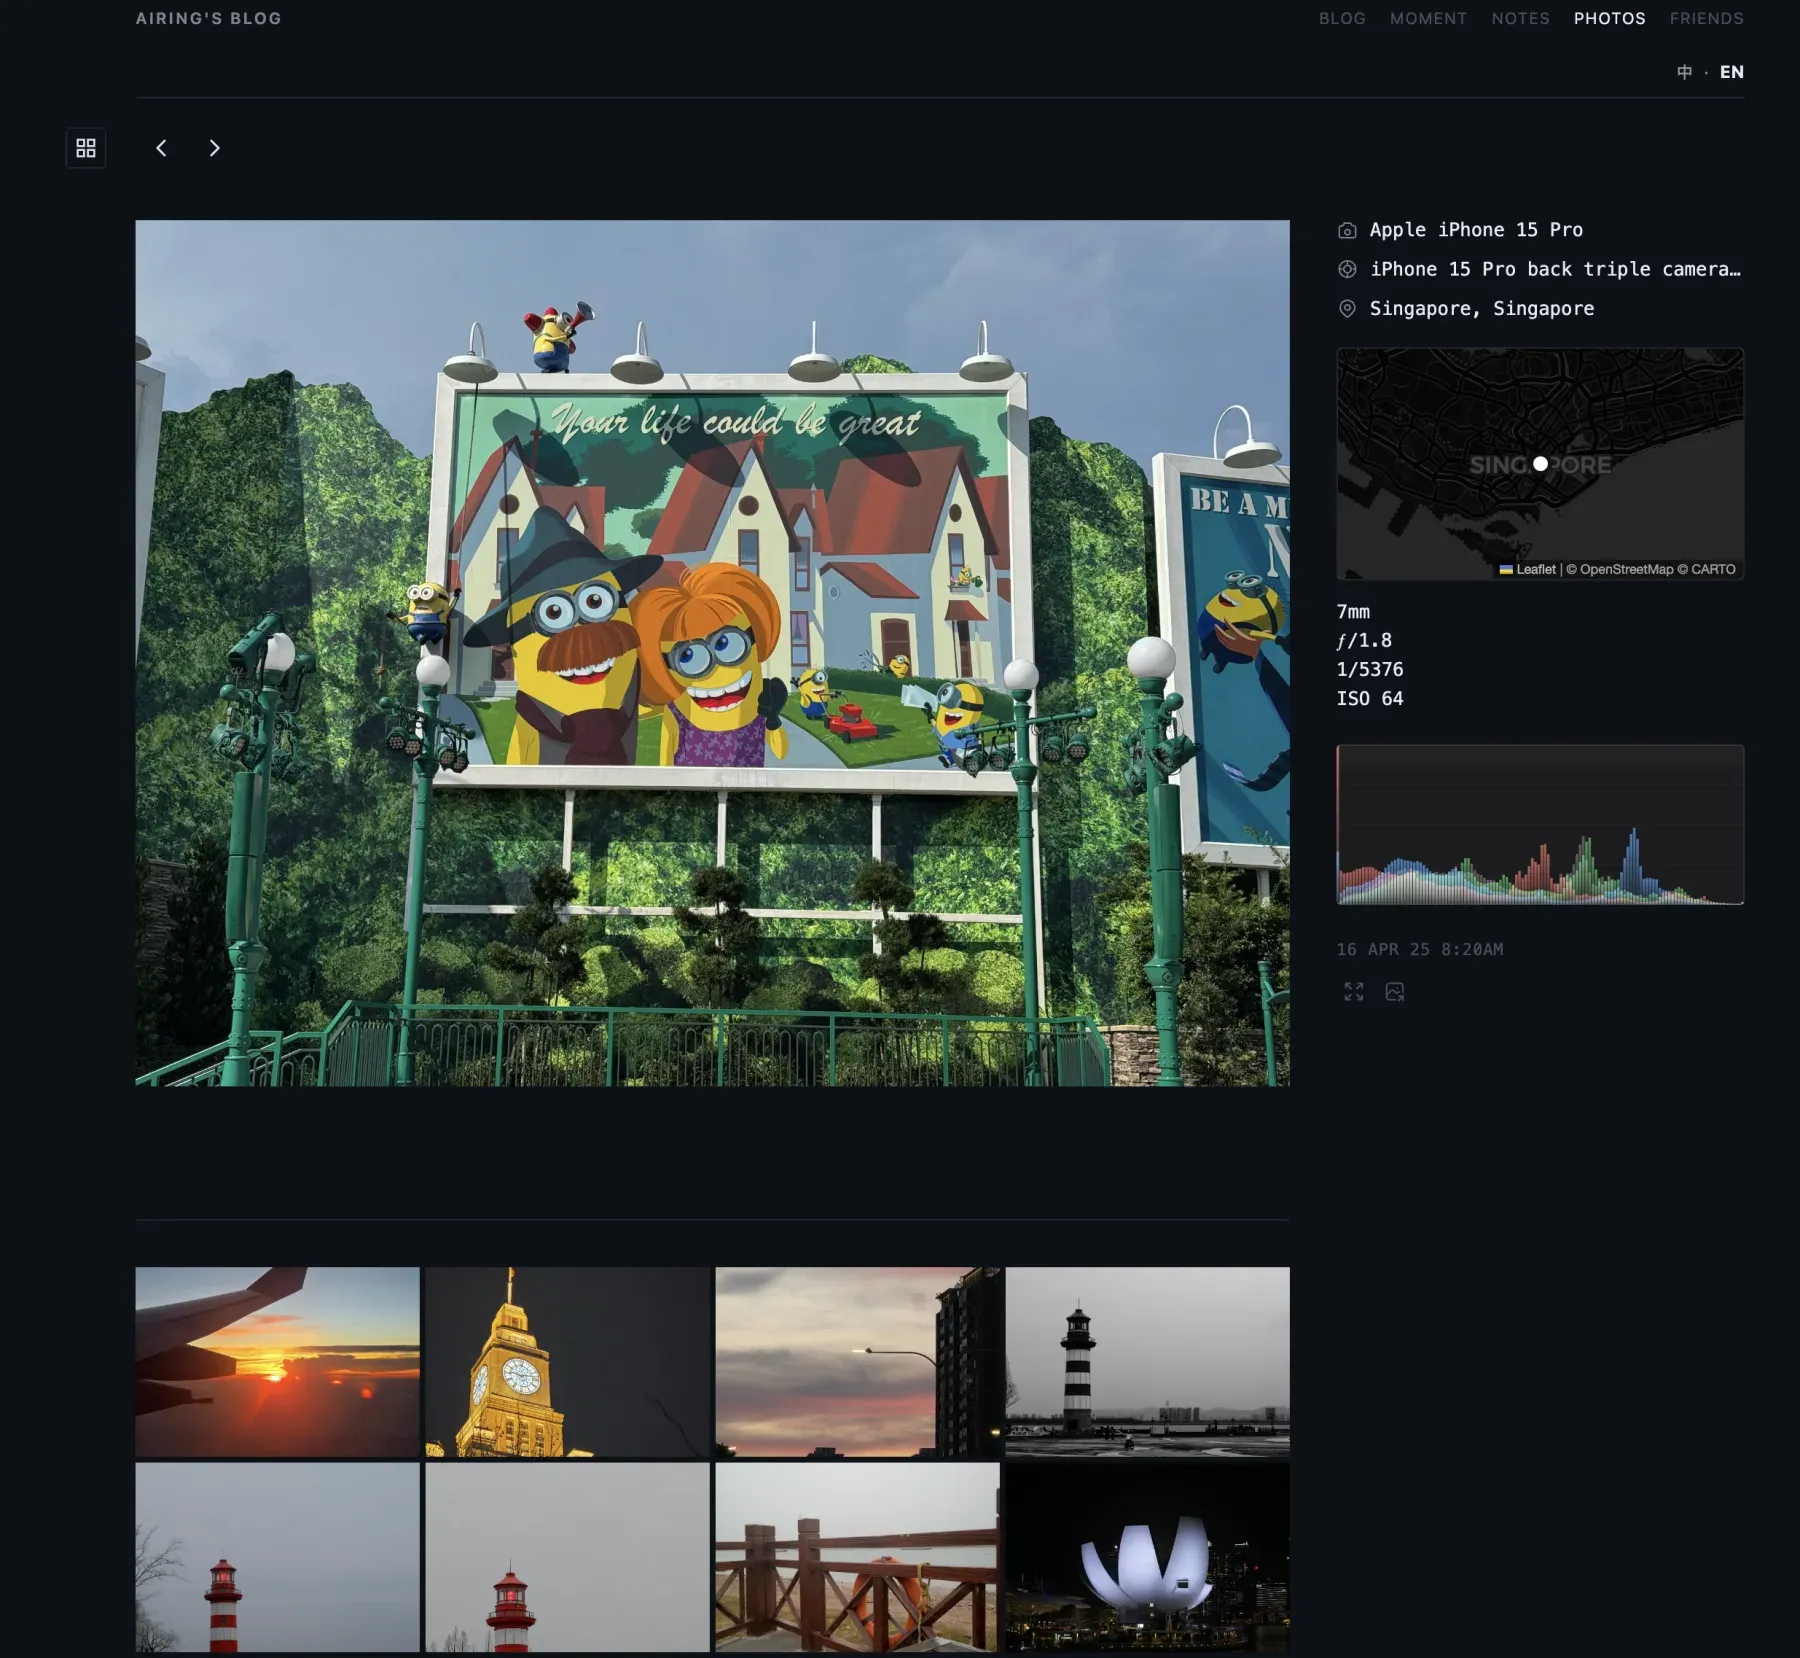Click the '7mm' focal length value
The width and height of the screenshot is (1800, 1658).
coord(1353,612)
